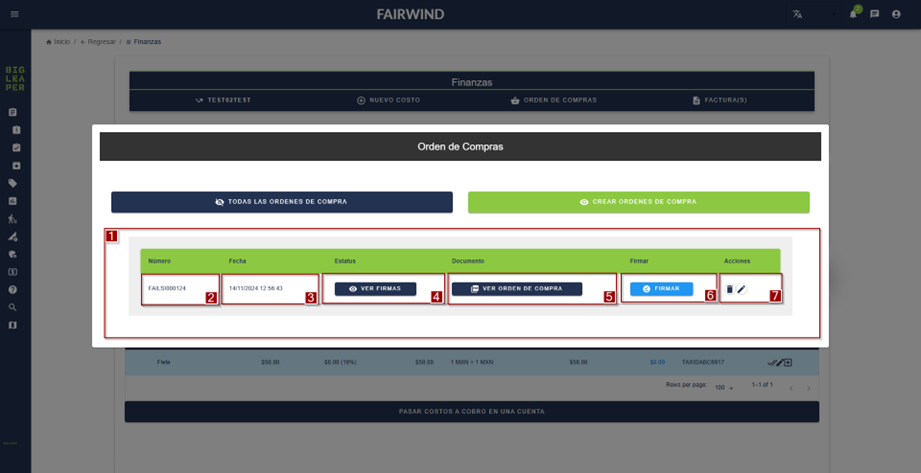Click the blue $0.00 amount in Flete row

coord(657,363)
